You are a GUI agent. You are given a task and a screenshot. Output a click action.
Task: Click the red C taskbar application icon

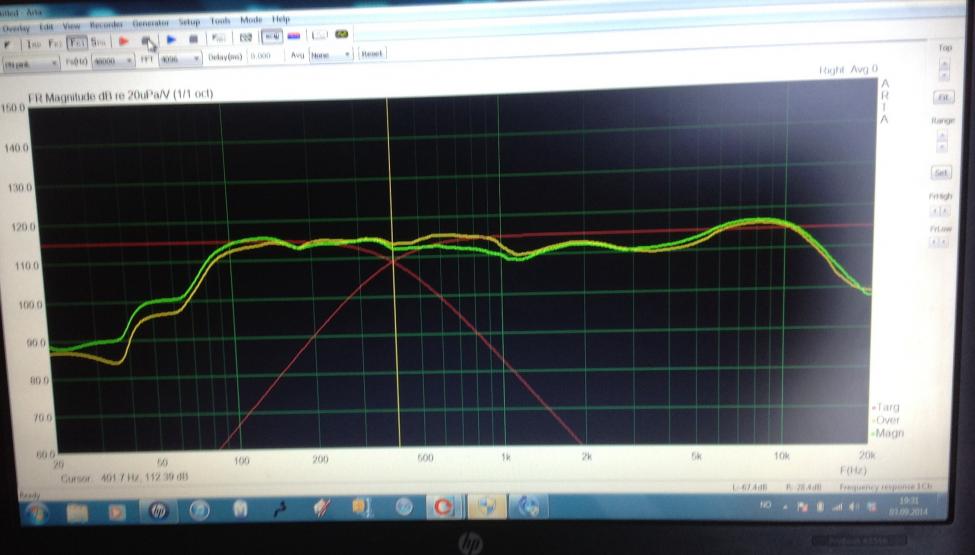[443, 507]
